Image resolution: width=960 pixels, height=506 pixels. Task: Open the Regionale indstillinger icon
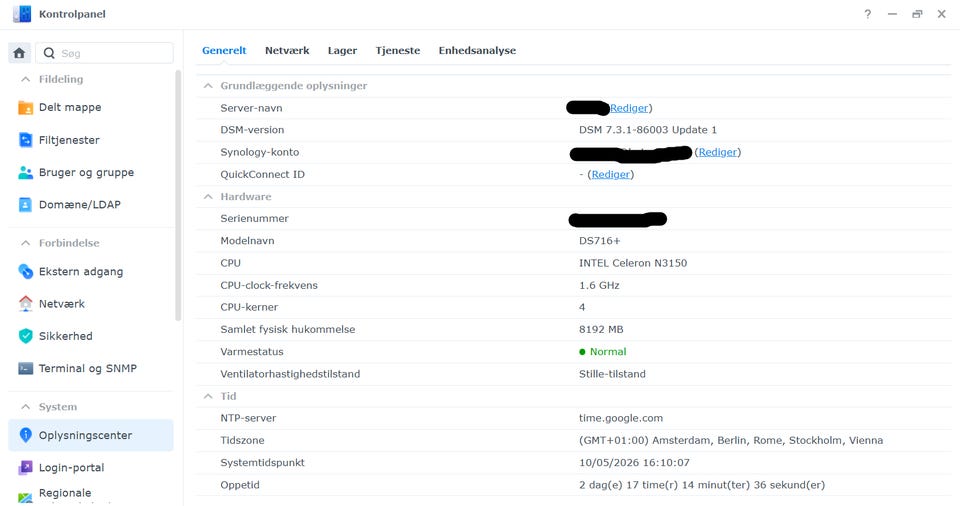point(25,497)
